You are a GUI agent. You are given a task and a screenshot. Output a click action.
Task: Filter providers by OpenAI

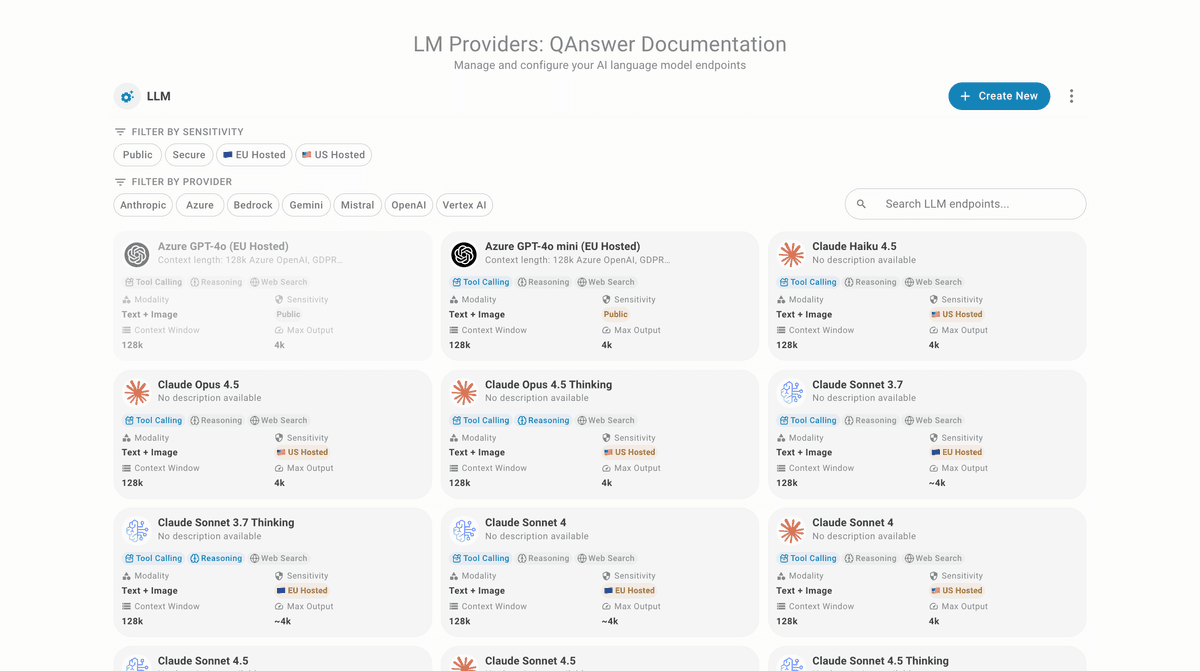click(x=409, y=205)
